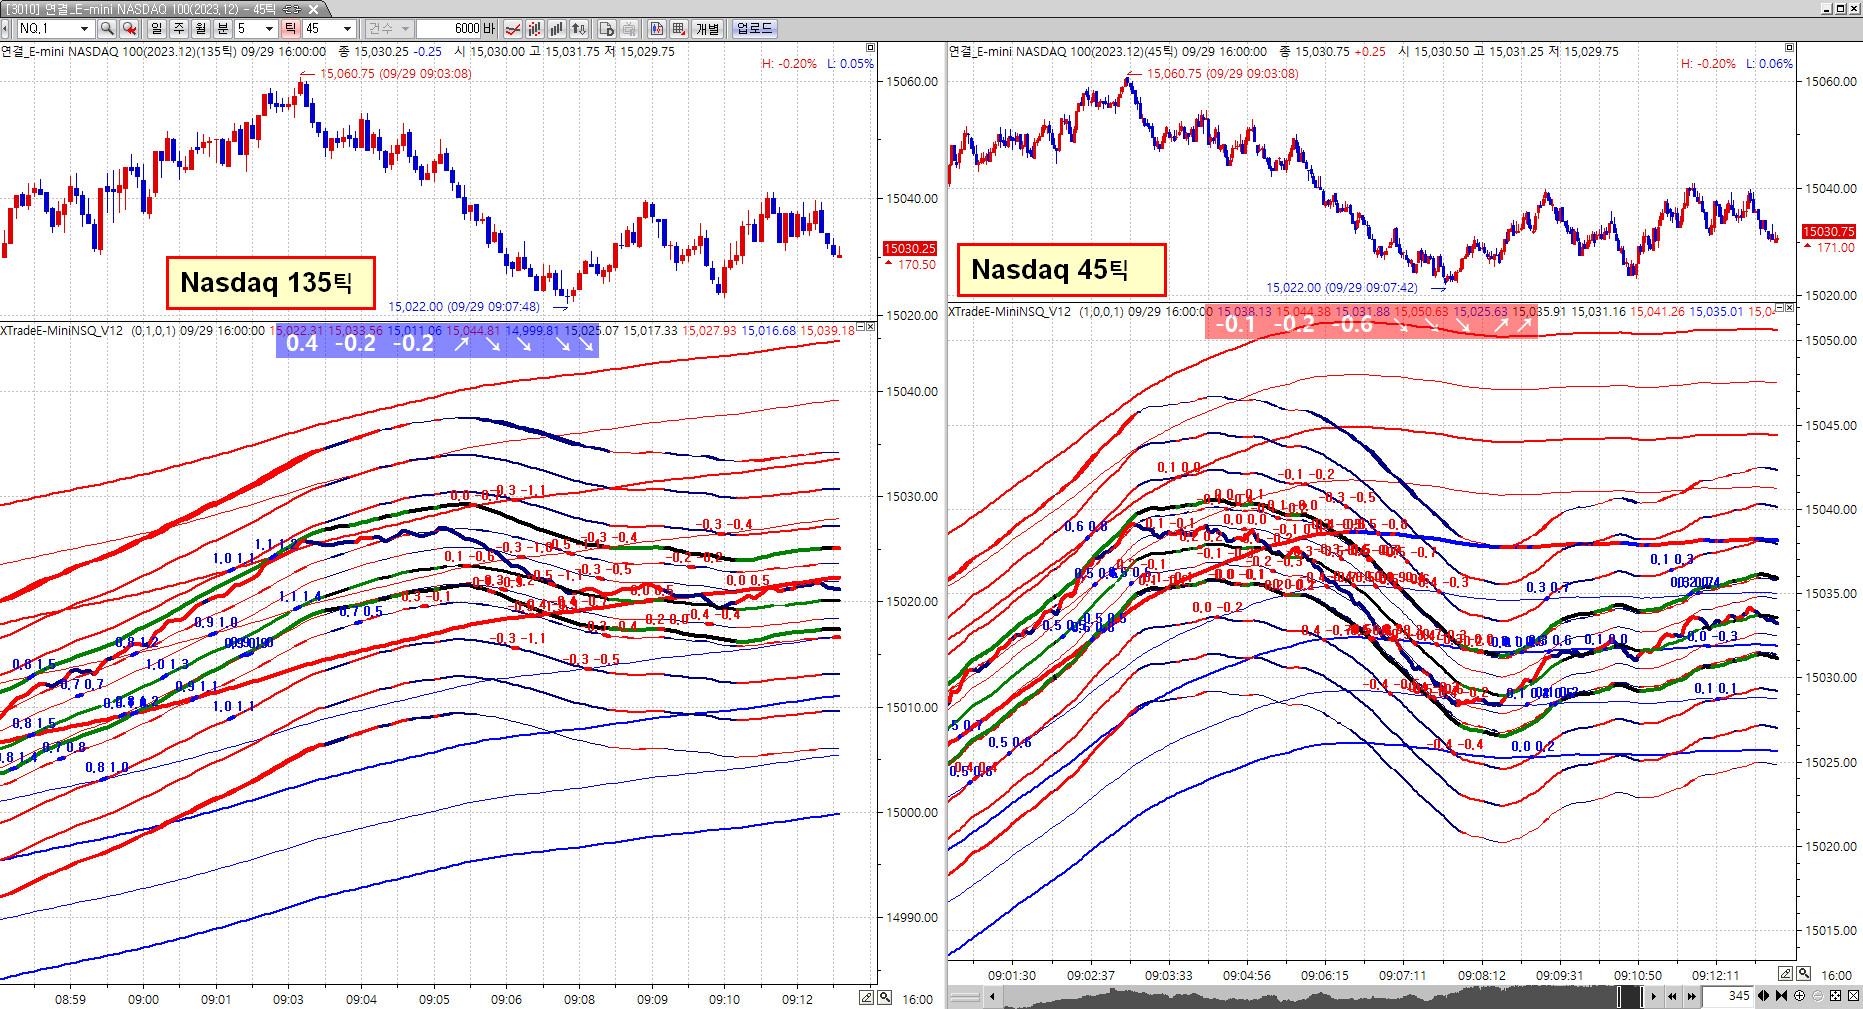1863x1009 pixels.
Task: Click the right chart 15030.75 current price tag
Action: [1829, 232]
